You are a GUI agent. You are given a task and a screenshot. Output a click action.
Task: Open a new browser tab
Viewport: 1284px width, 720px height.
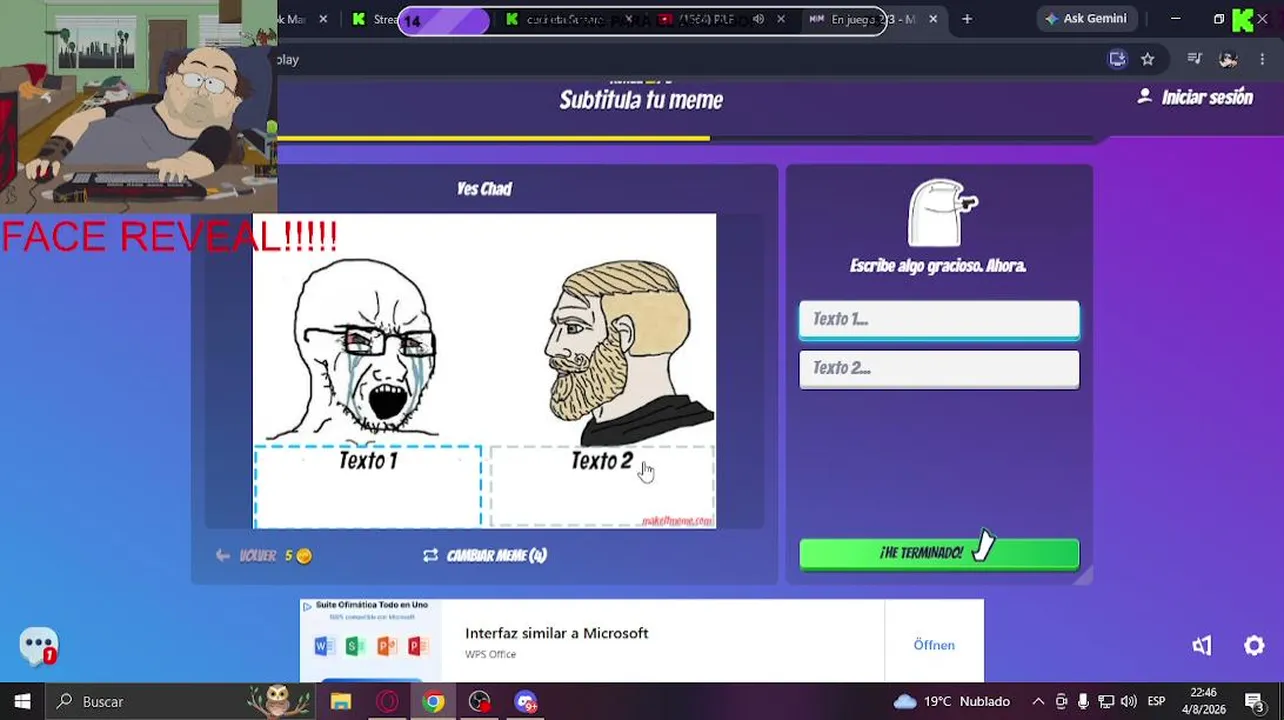coord(967,18)
